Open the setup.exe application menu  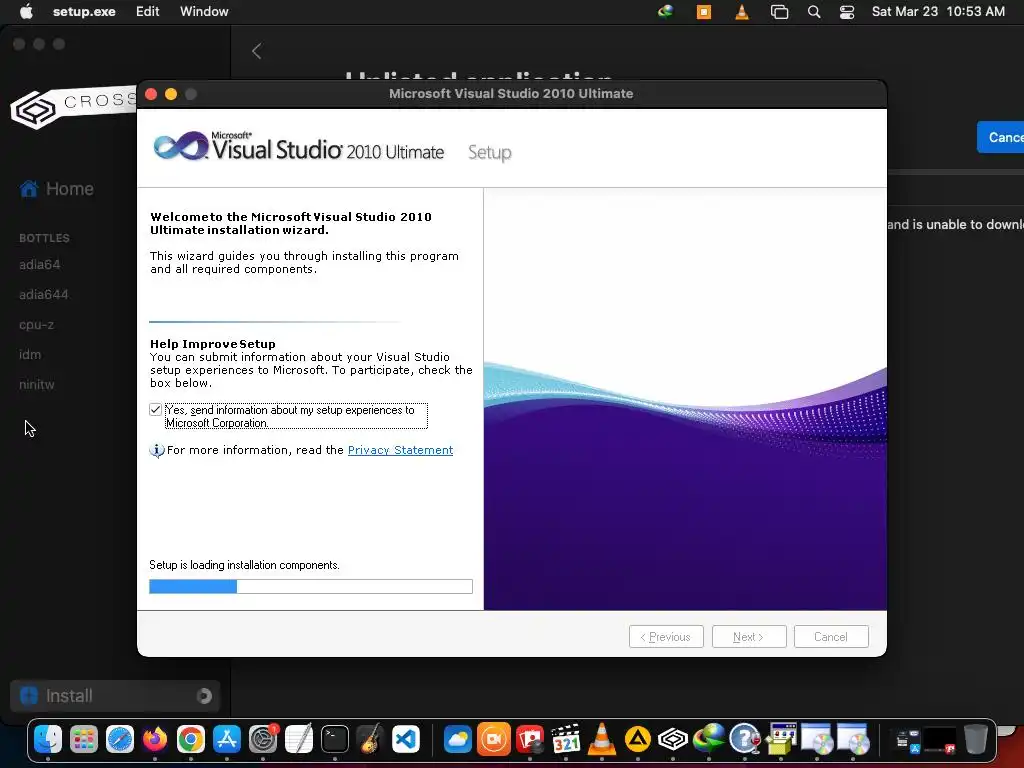tap(84, 11)
